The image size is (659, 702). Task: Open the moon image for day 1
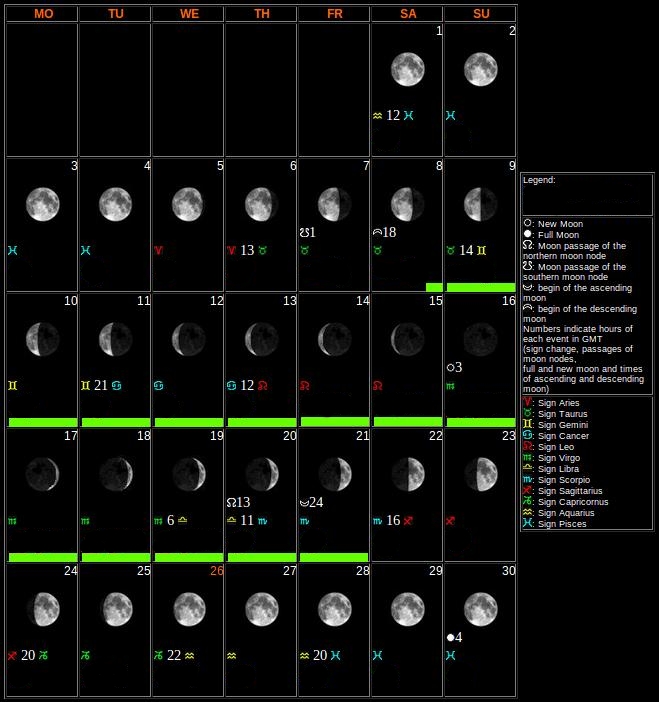(x=407, y=69)
